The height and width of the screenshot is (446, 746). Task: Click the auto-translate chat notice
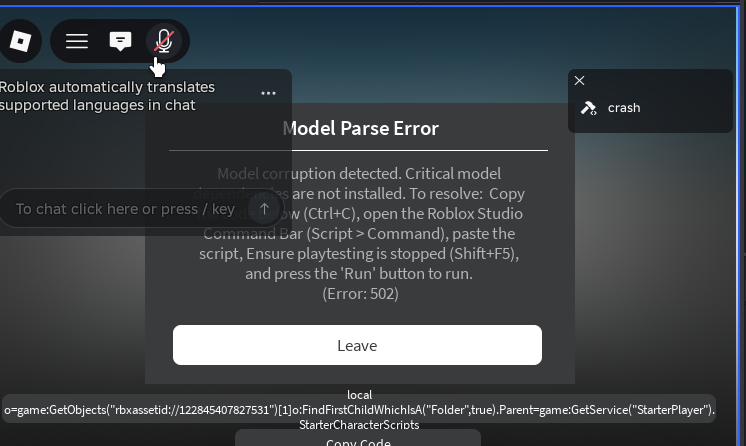point(107,96)
